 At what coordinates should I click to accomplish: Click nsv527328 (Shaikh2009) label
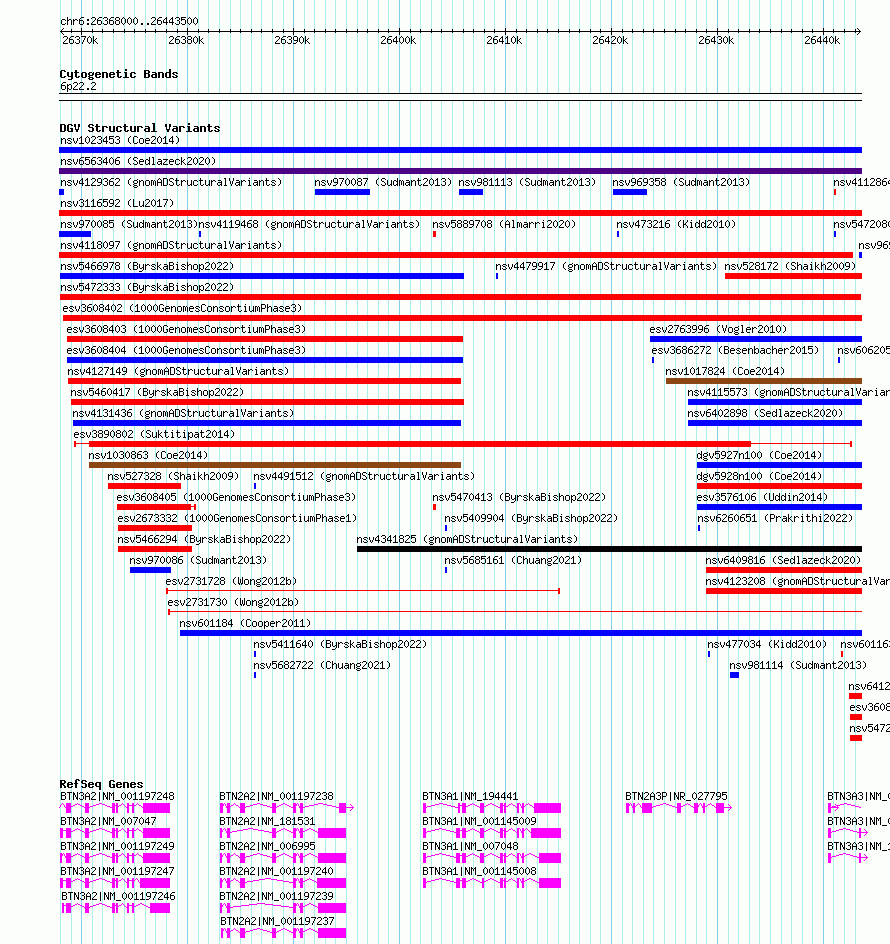tap(173, 476)
